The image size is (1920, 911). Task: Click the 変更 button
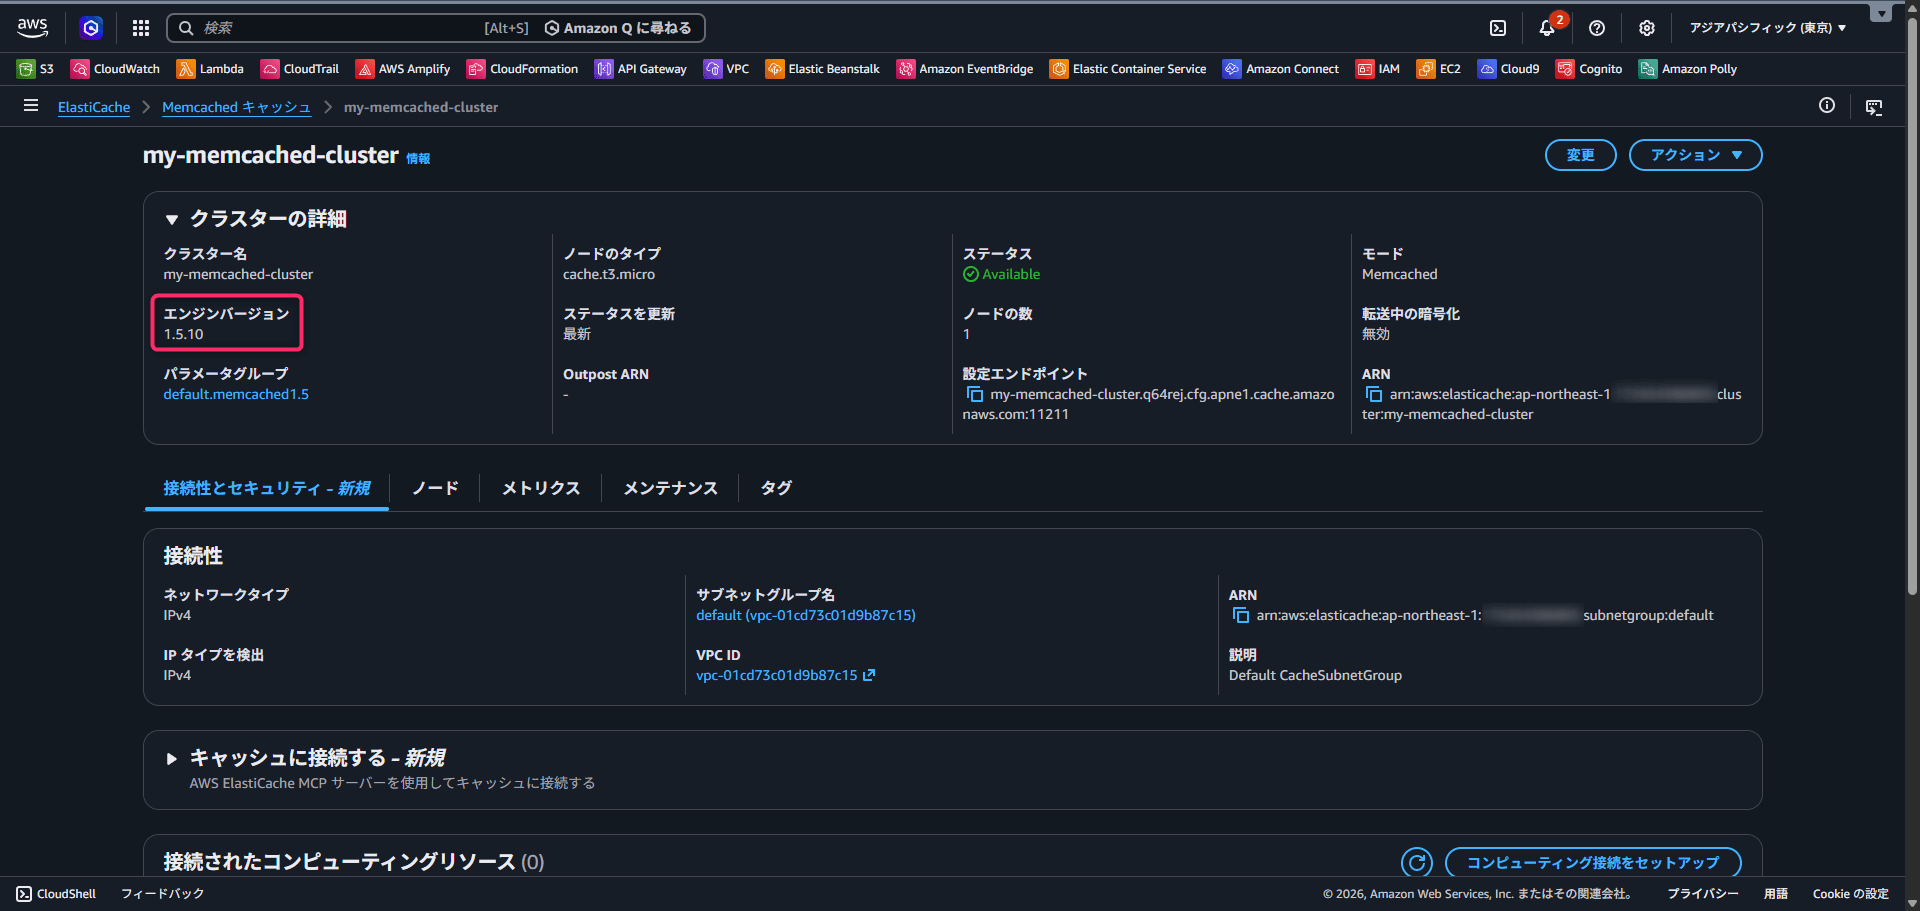click(x=1580, y=155)
